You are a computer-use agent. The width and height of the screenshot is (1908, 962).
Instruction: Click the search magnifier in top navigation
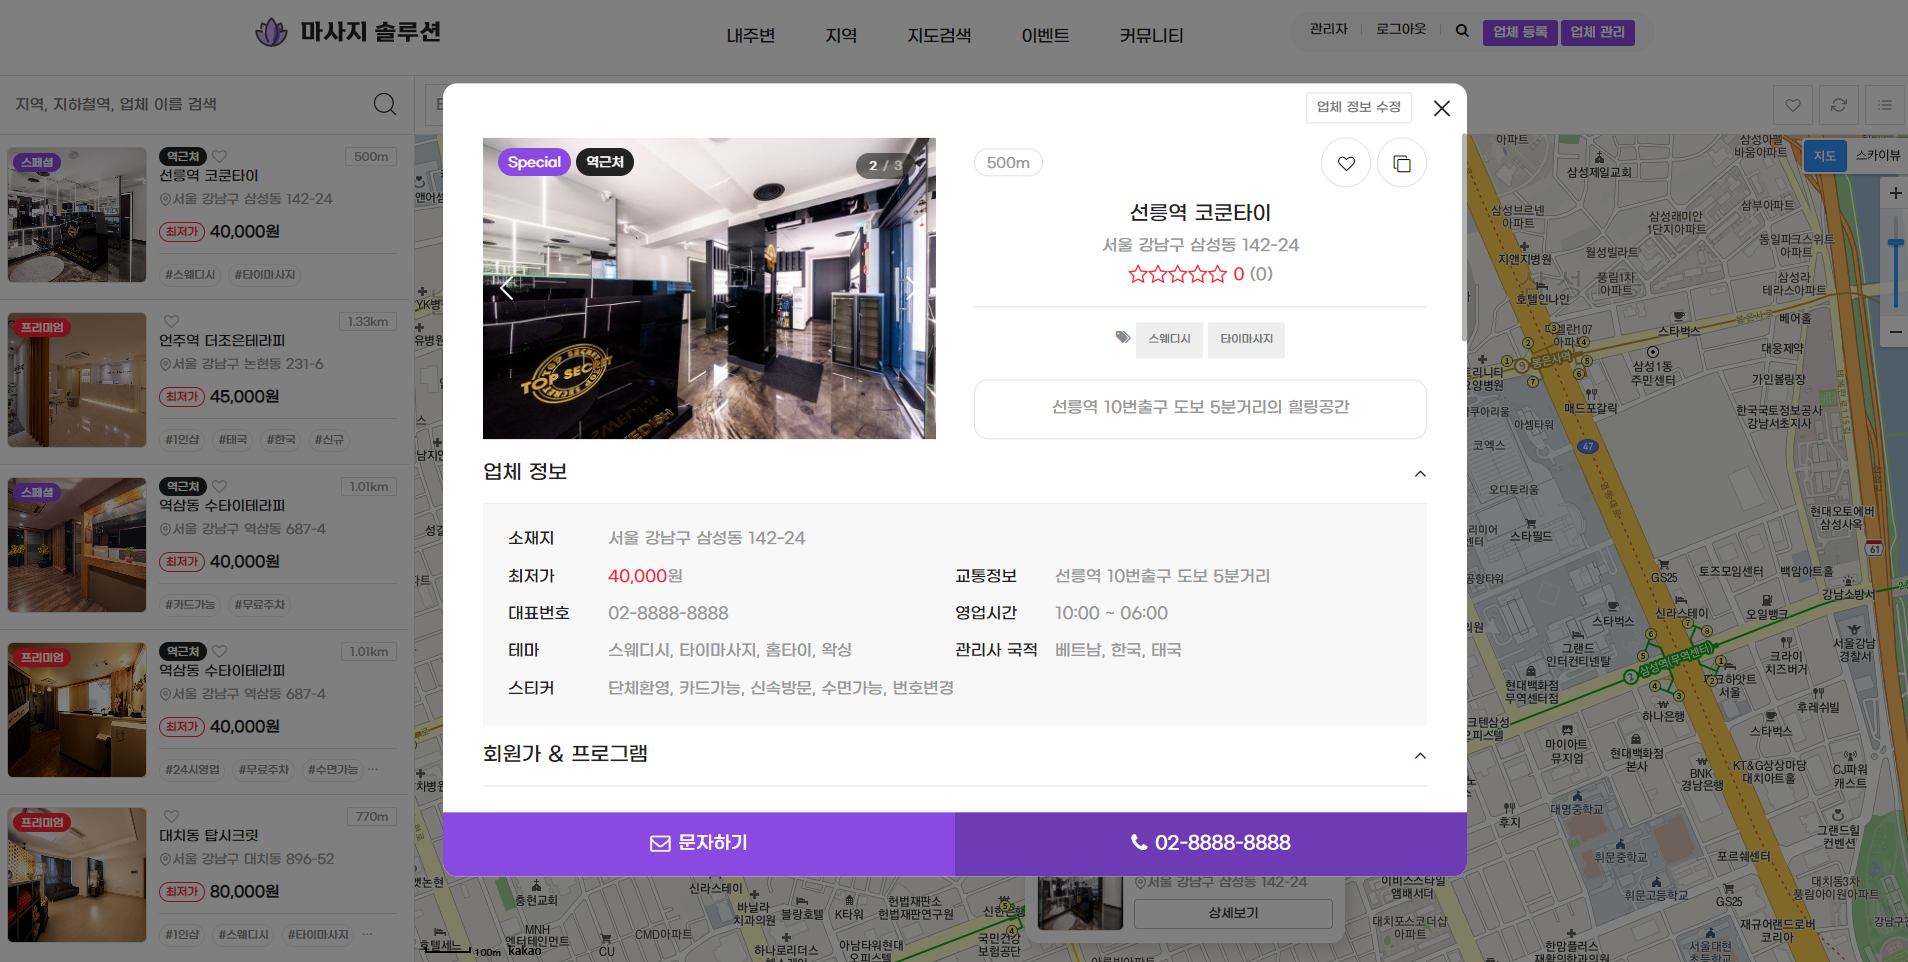tap(1462, 31)
